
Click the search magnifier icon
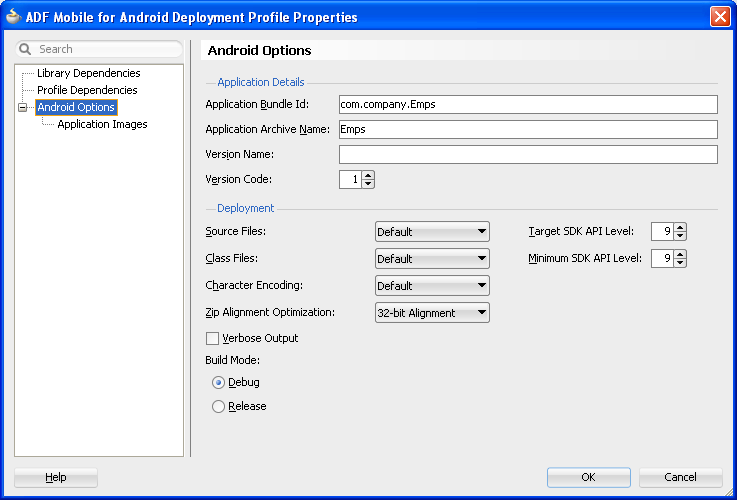pos(24,49)
